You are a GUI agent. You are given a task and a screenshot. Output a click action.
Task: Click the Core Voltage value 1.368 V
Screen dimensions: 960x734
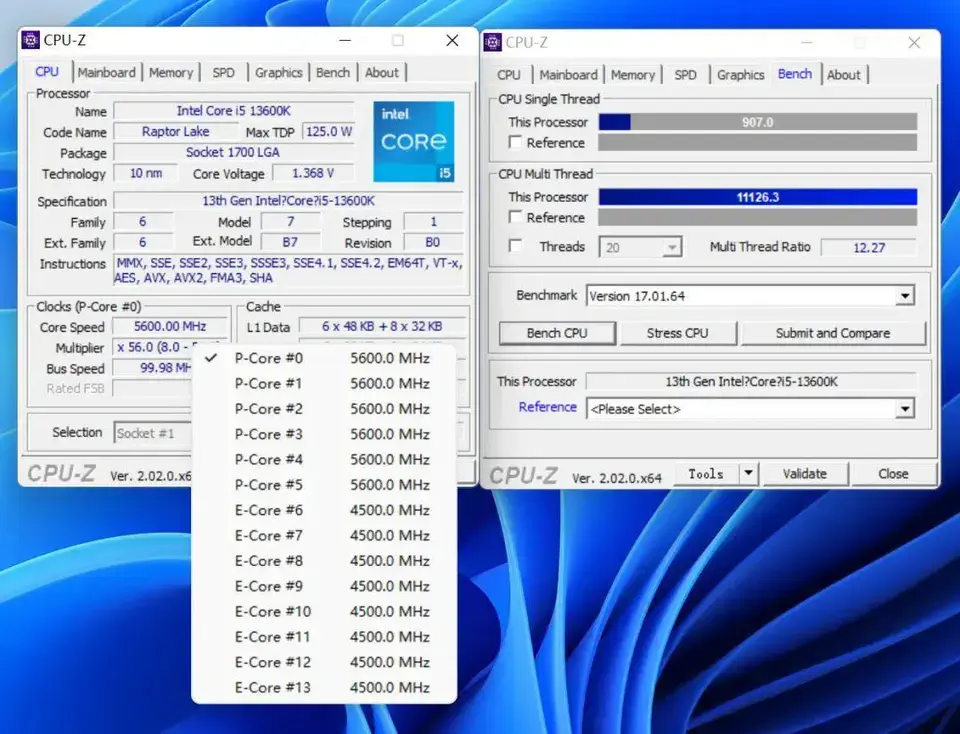313,173
